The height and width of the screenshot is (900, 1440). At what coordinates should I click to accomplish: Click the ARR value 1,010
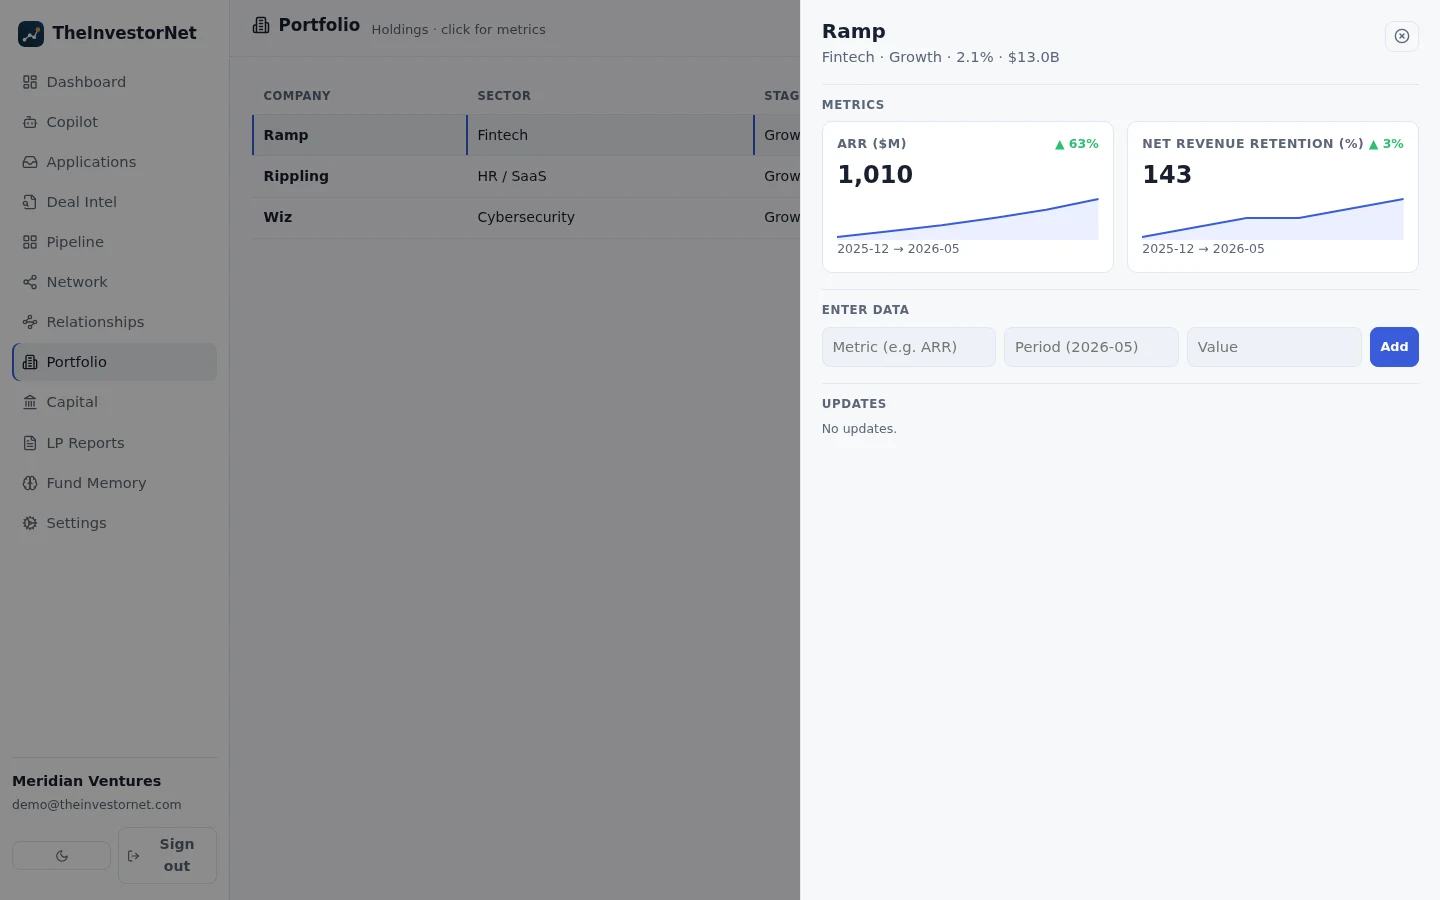[x=875, y=174]
